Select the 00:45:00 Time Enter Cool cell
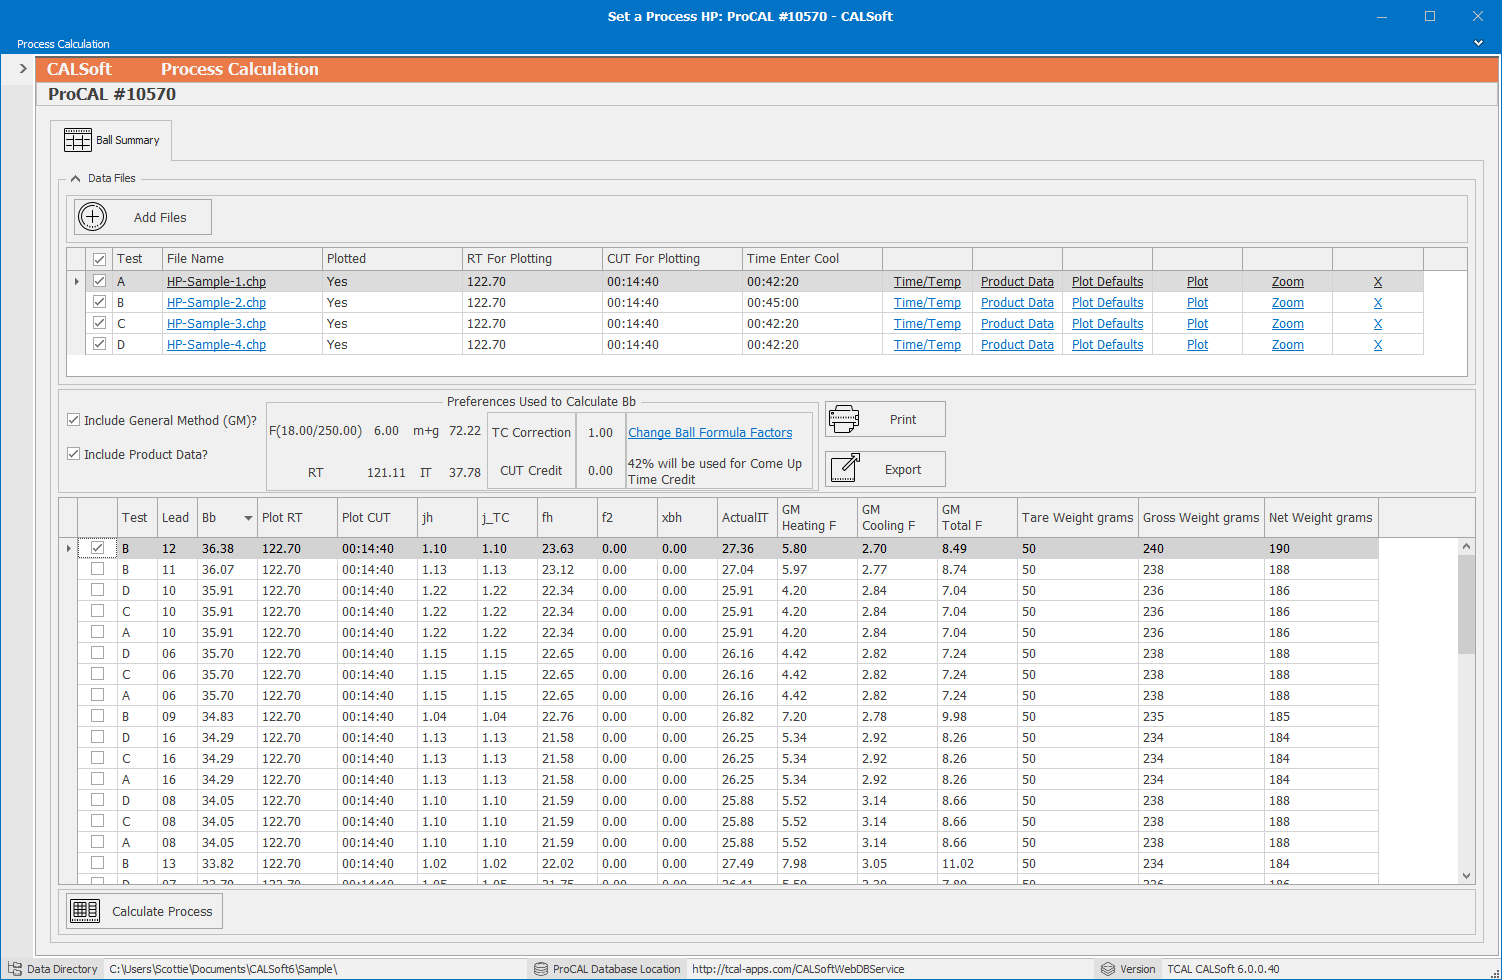 (812, 303)
